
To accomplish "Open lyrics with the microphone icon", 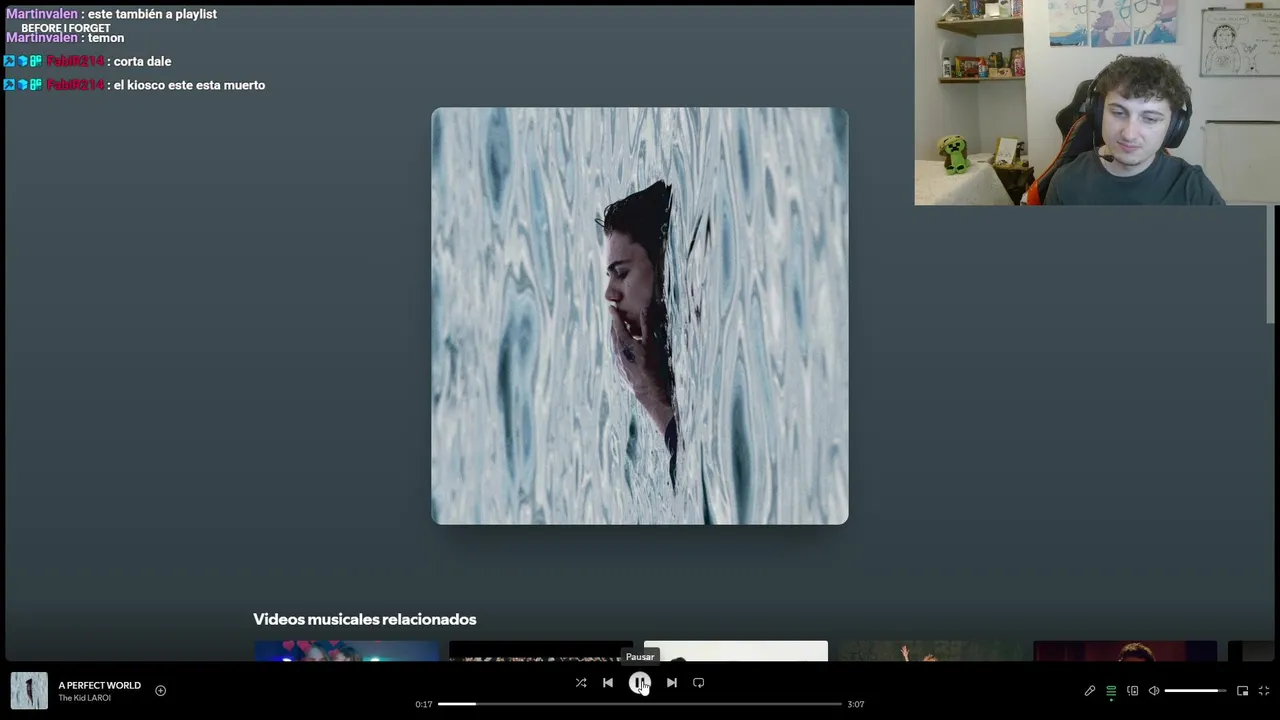I will 1090,691.
